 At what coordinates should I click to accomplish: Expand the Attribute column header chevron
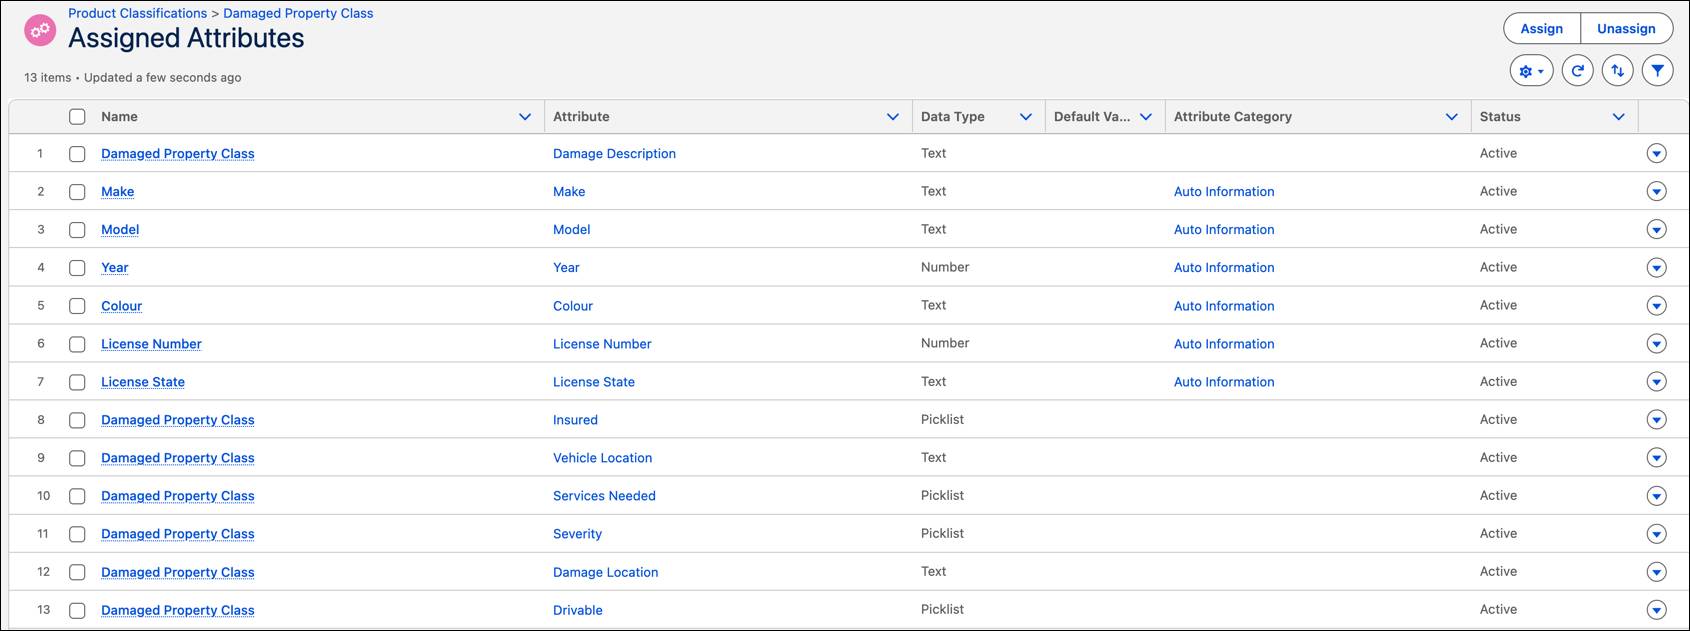point(893,117)
